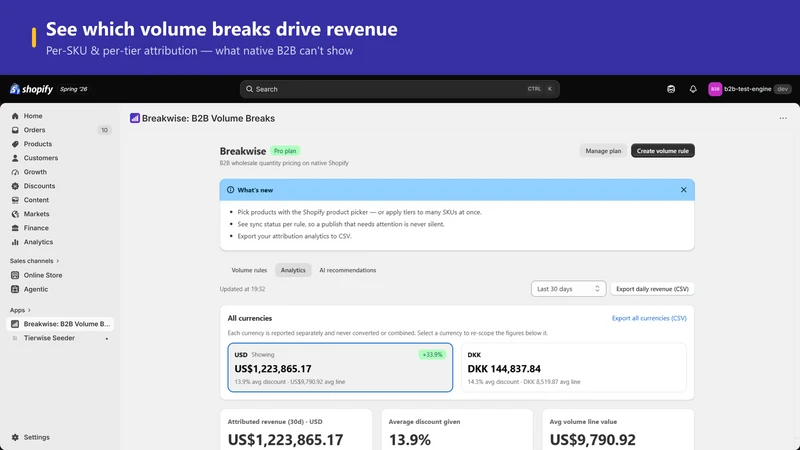Click the Tierwise Seeder app icon
This screenshot has height=450, width=800.
coord(15,338)
